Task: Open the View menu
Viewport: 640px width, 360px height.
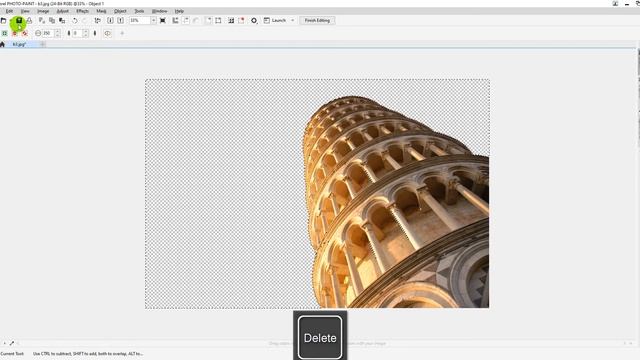Action: tap(25, 11)
